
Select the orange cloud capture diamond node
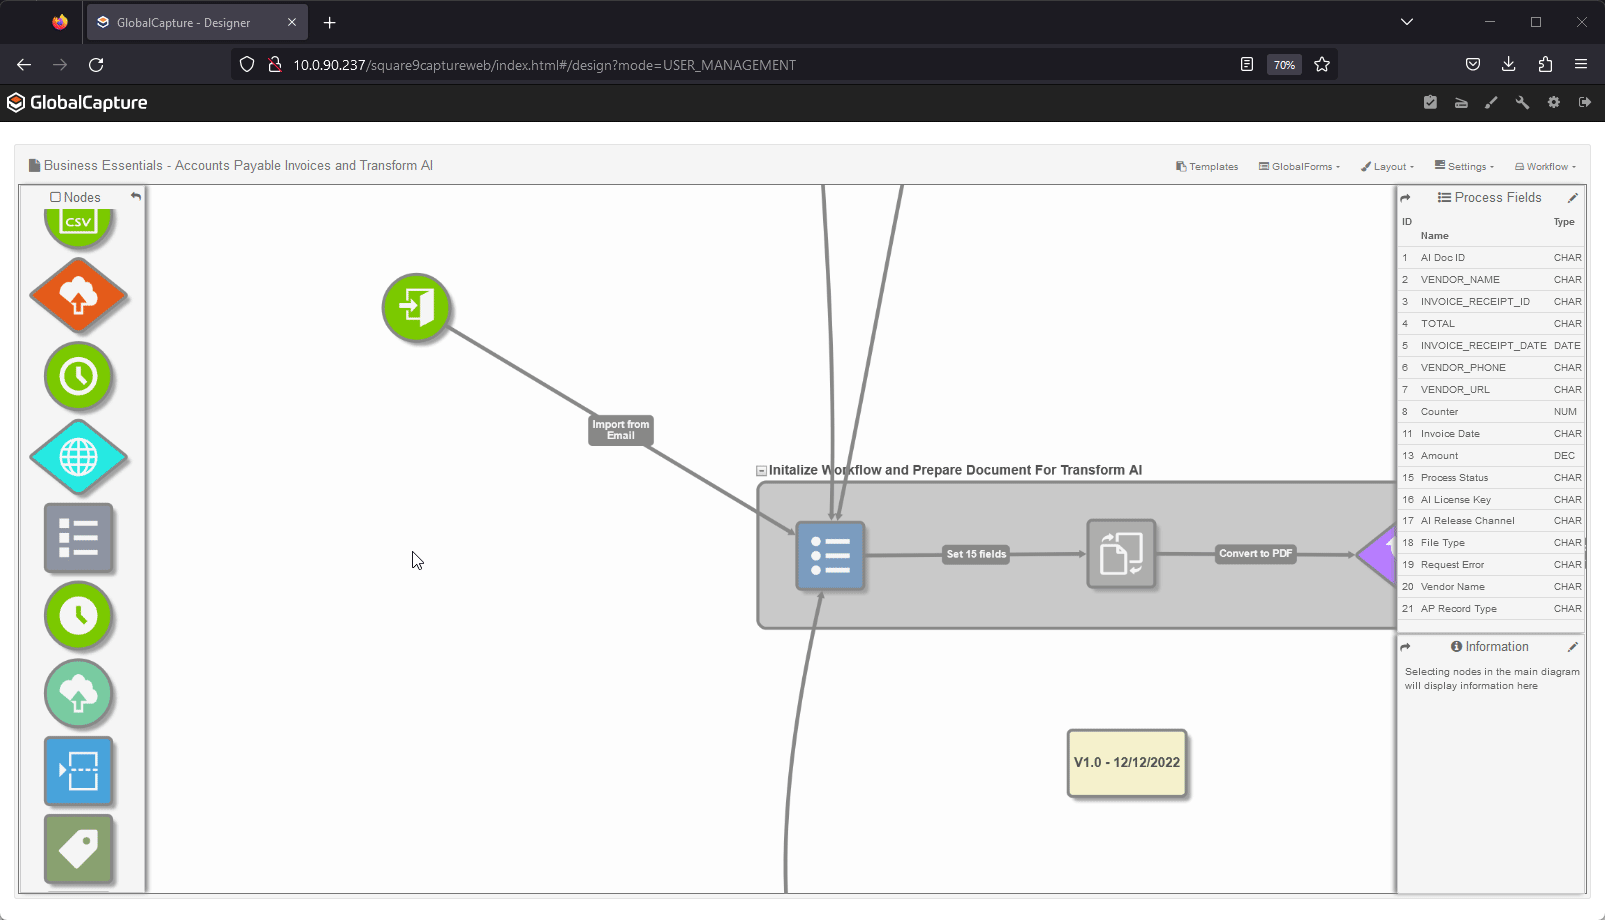[x=78, y=296]
